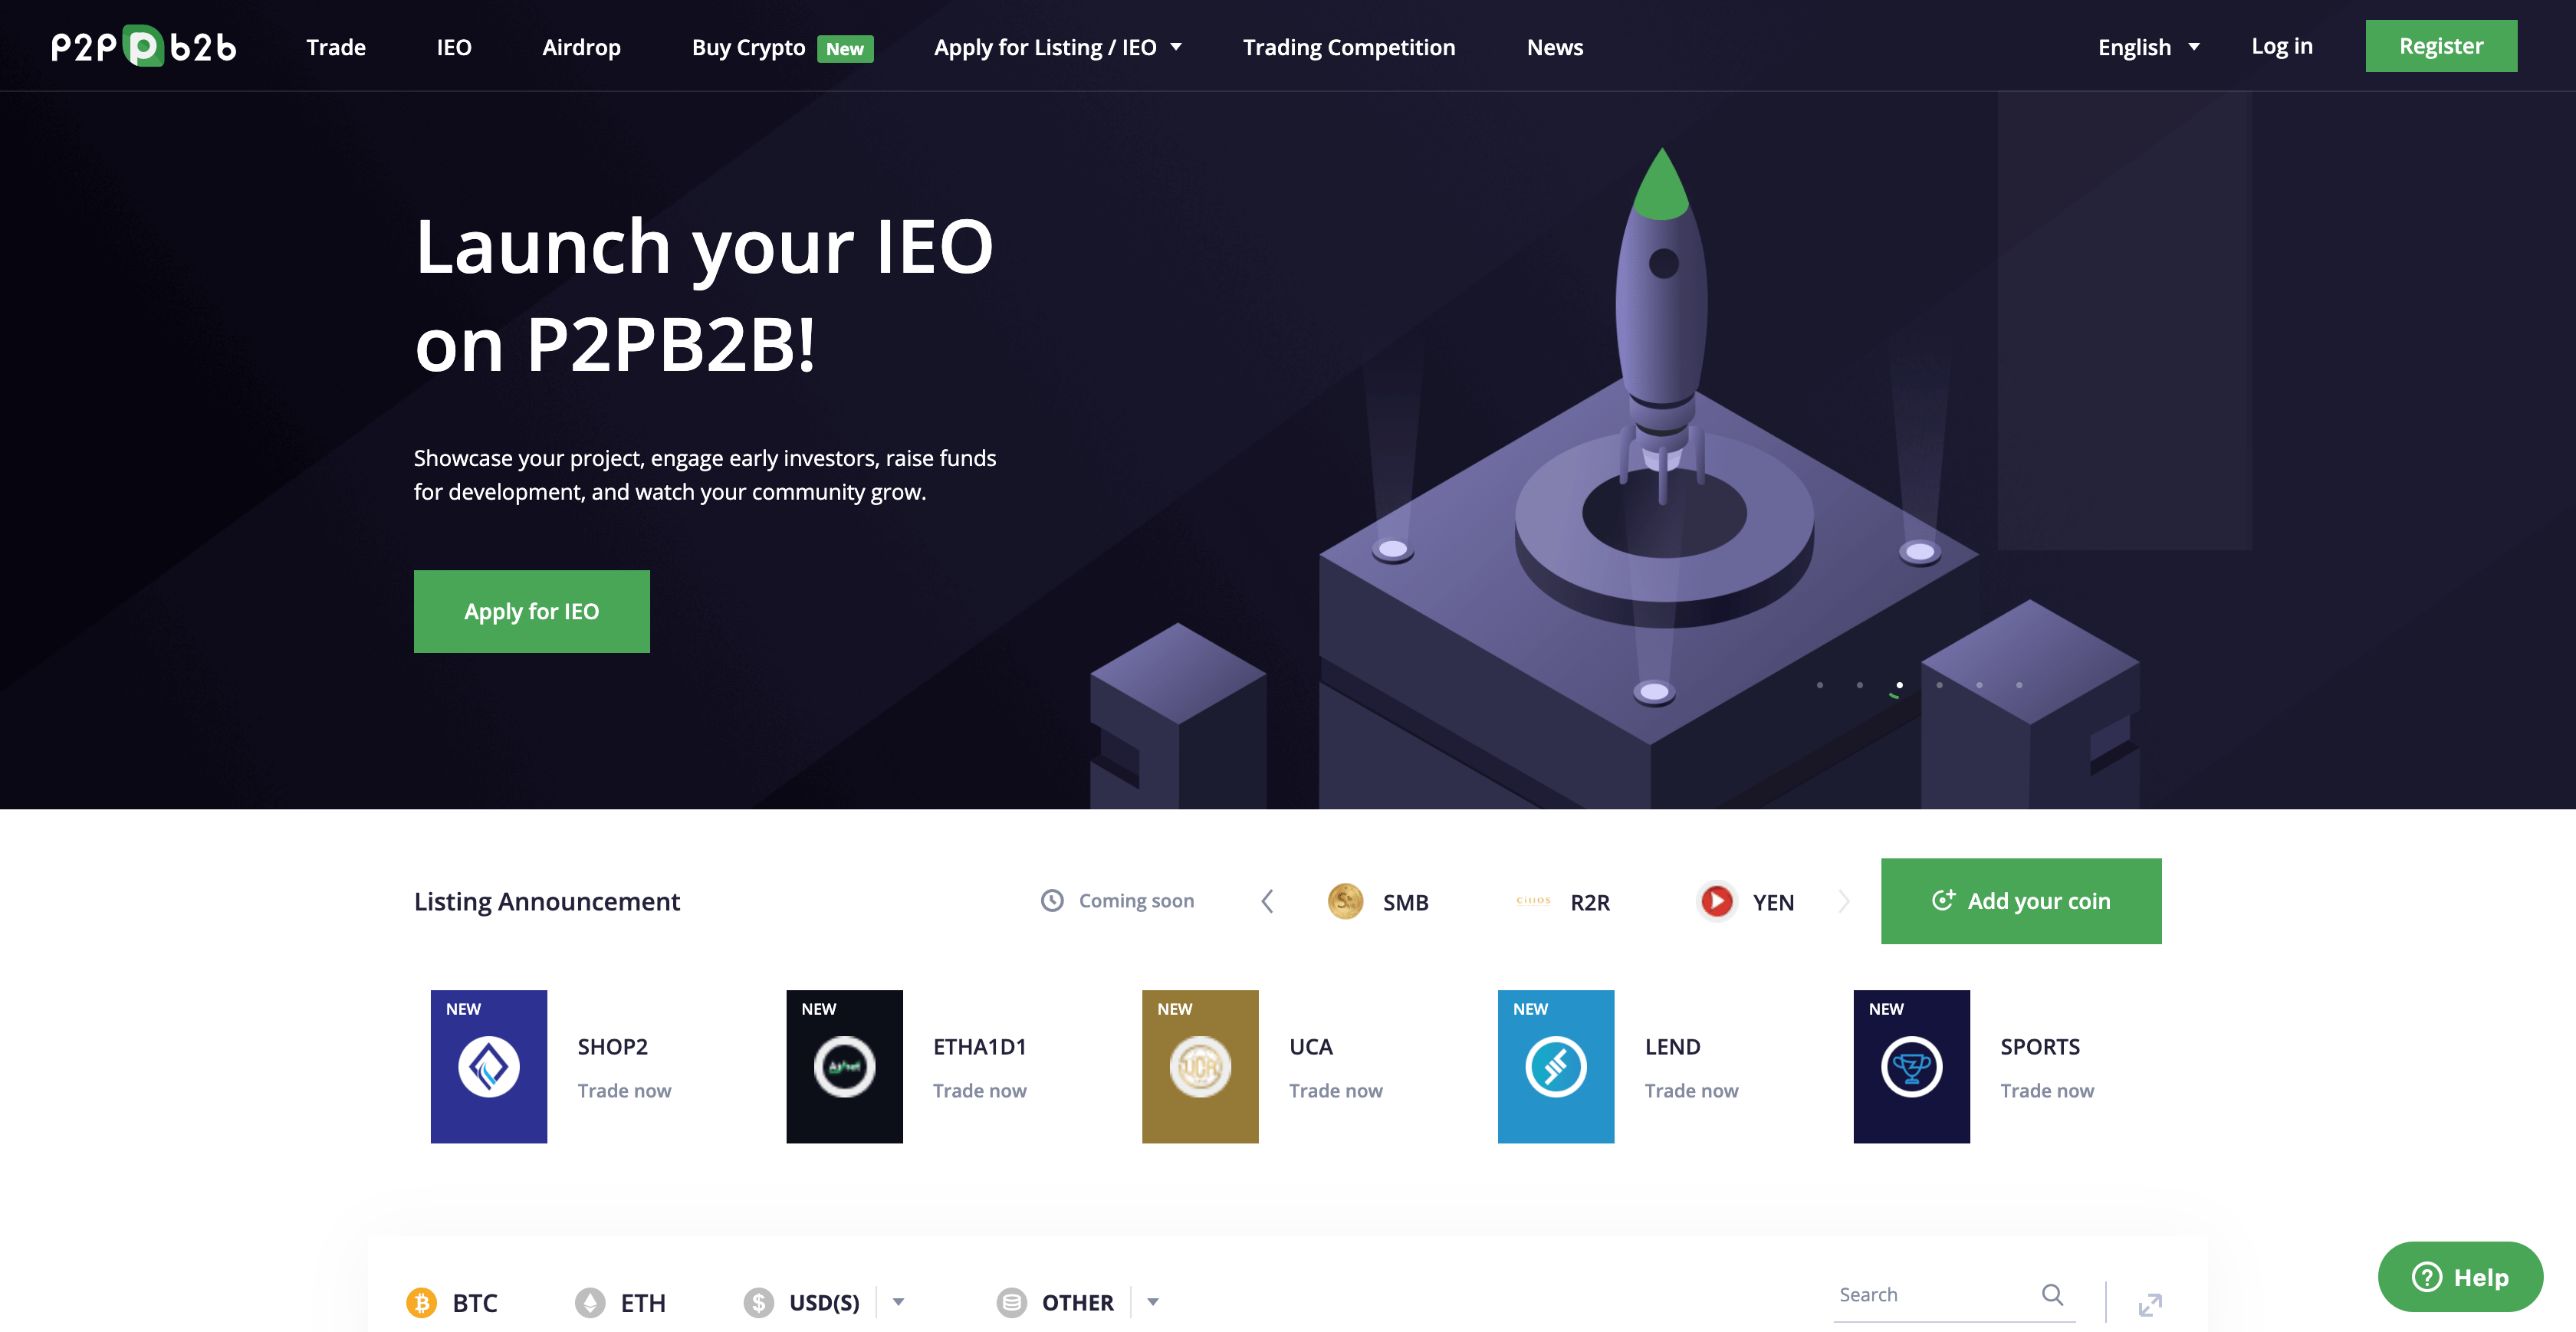Expand the Apply for Listing dropdown
The width and height of the screenshot is (2576, 1332).
point(1178,46)
